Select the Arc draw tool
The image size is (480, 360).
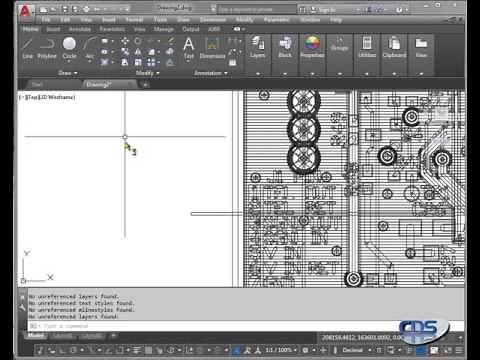(x=89, y=47)
